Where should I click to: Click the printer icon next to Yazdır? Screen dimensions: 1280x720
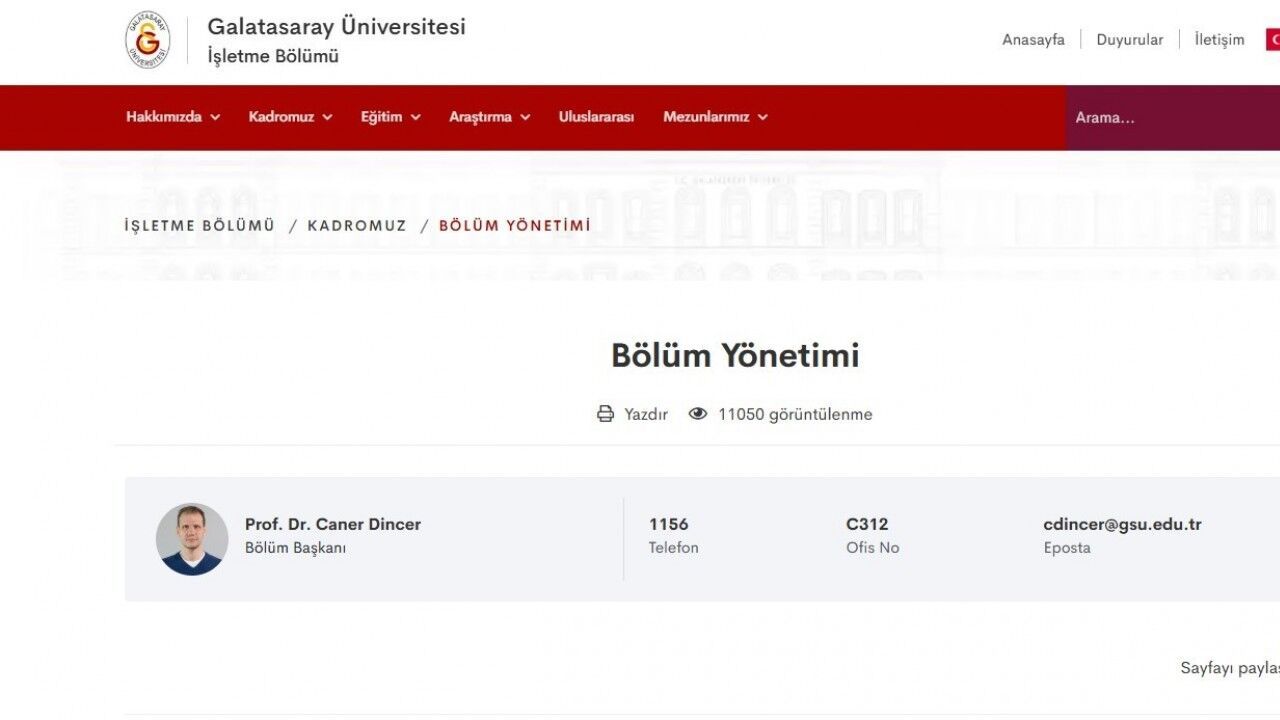[605, 414]
